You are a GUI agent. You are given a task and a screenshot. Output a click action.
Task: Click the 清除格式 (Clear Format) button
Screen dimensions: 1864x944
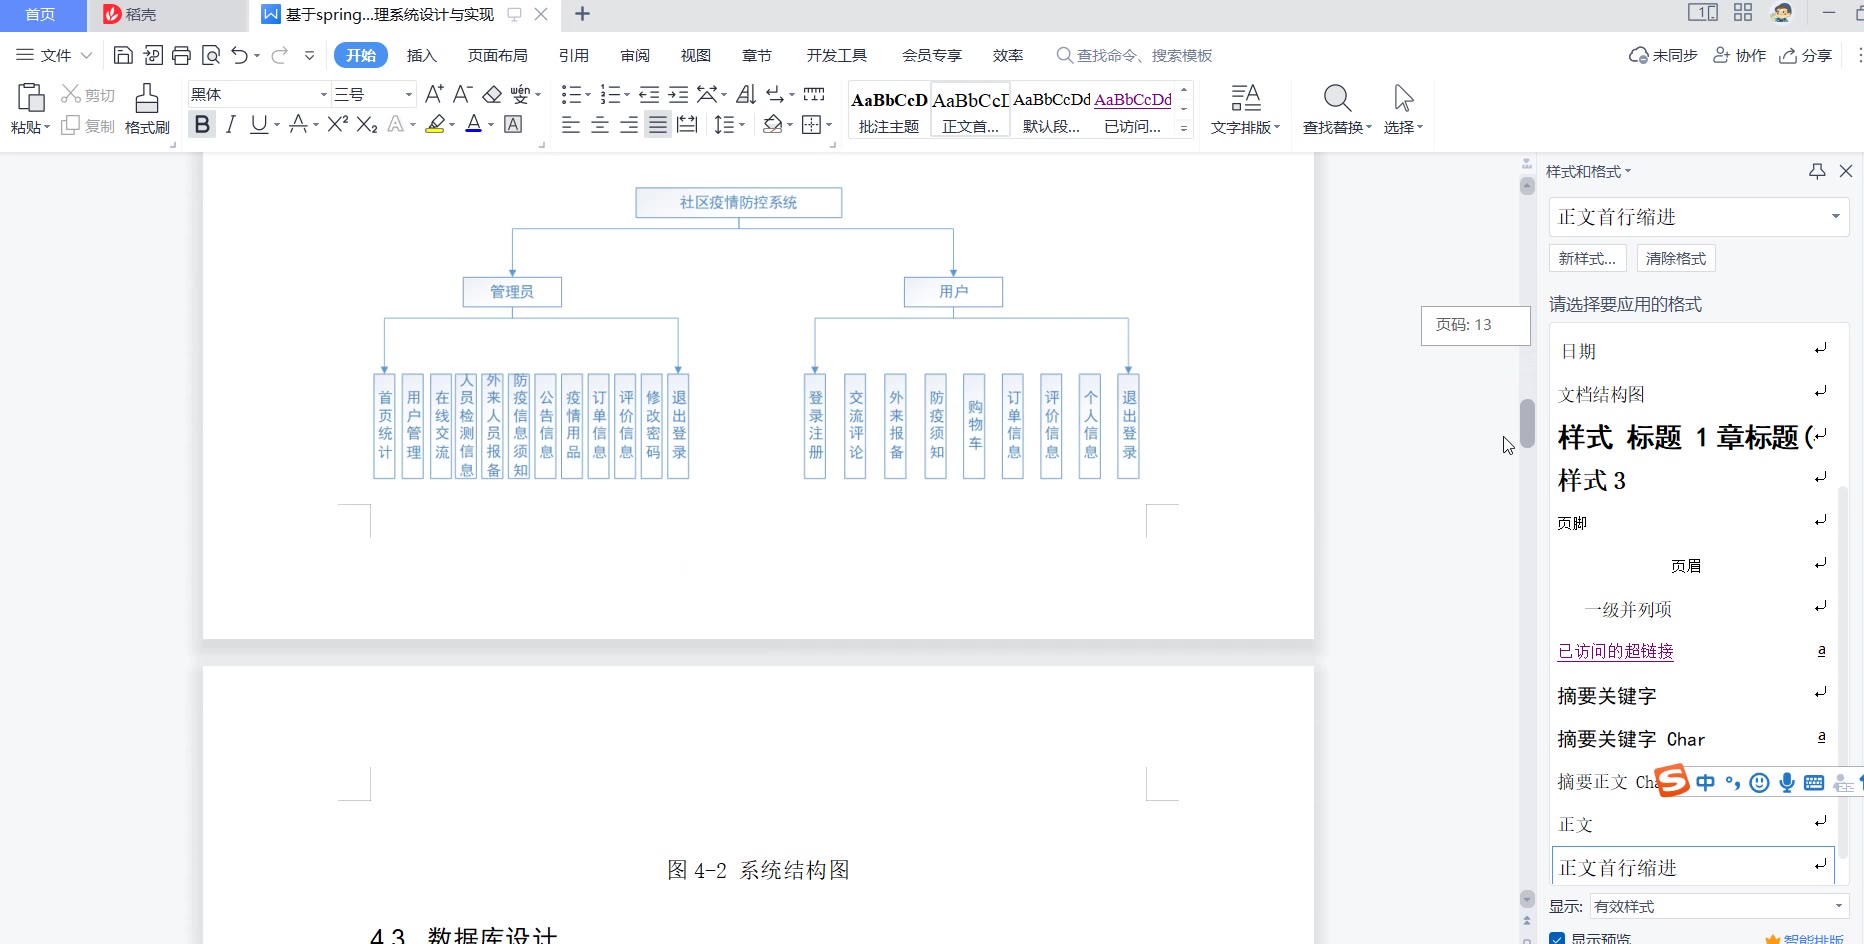tap(1676, 258)
